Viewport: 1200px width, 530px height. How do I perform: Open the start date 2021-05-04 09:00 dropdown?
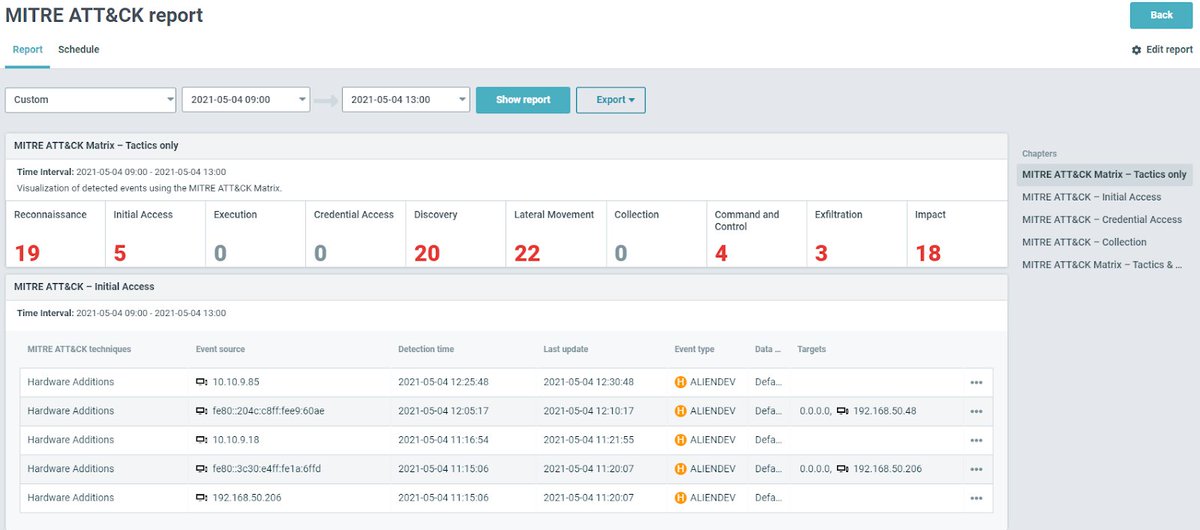click(246, 100)
